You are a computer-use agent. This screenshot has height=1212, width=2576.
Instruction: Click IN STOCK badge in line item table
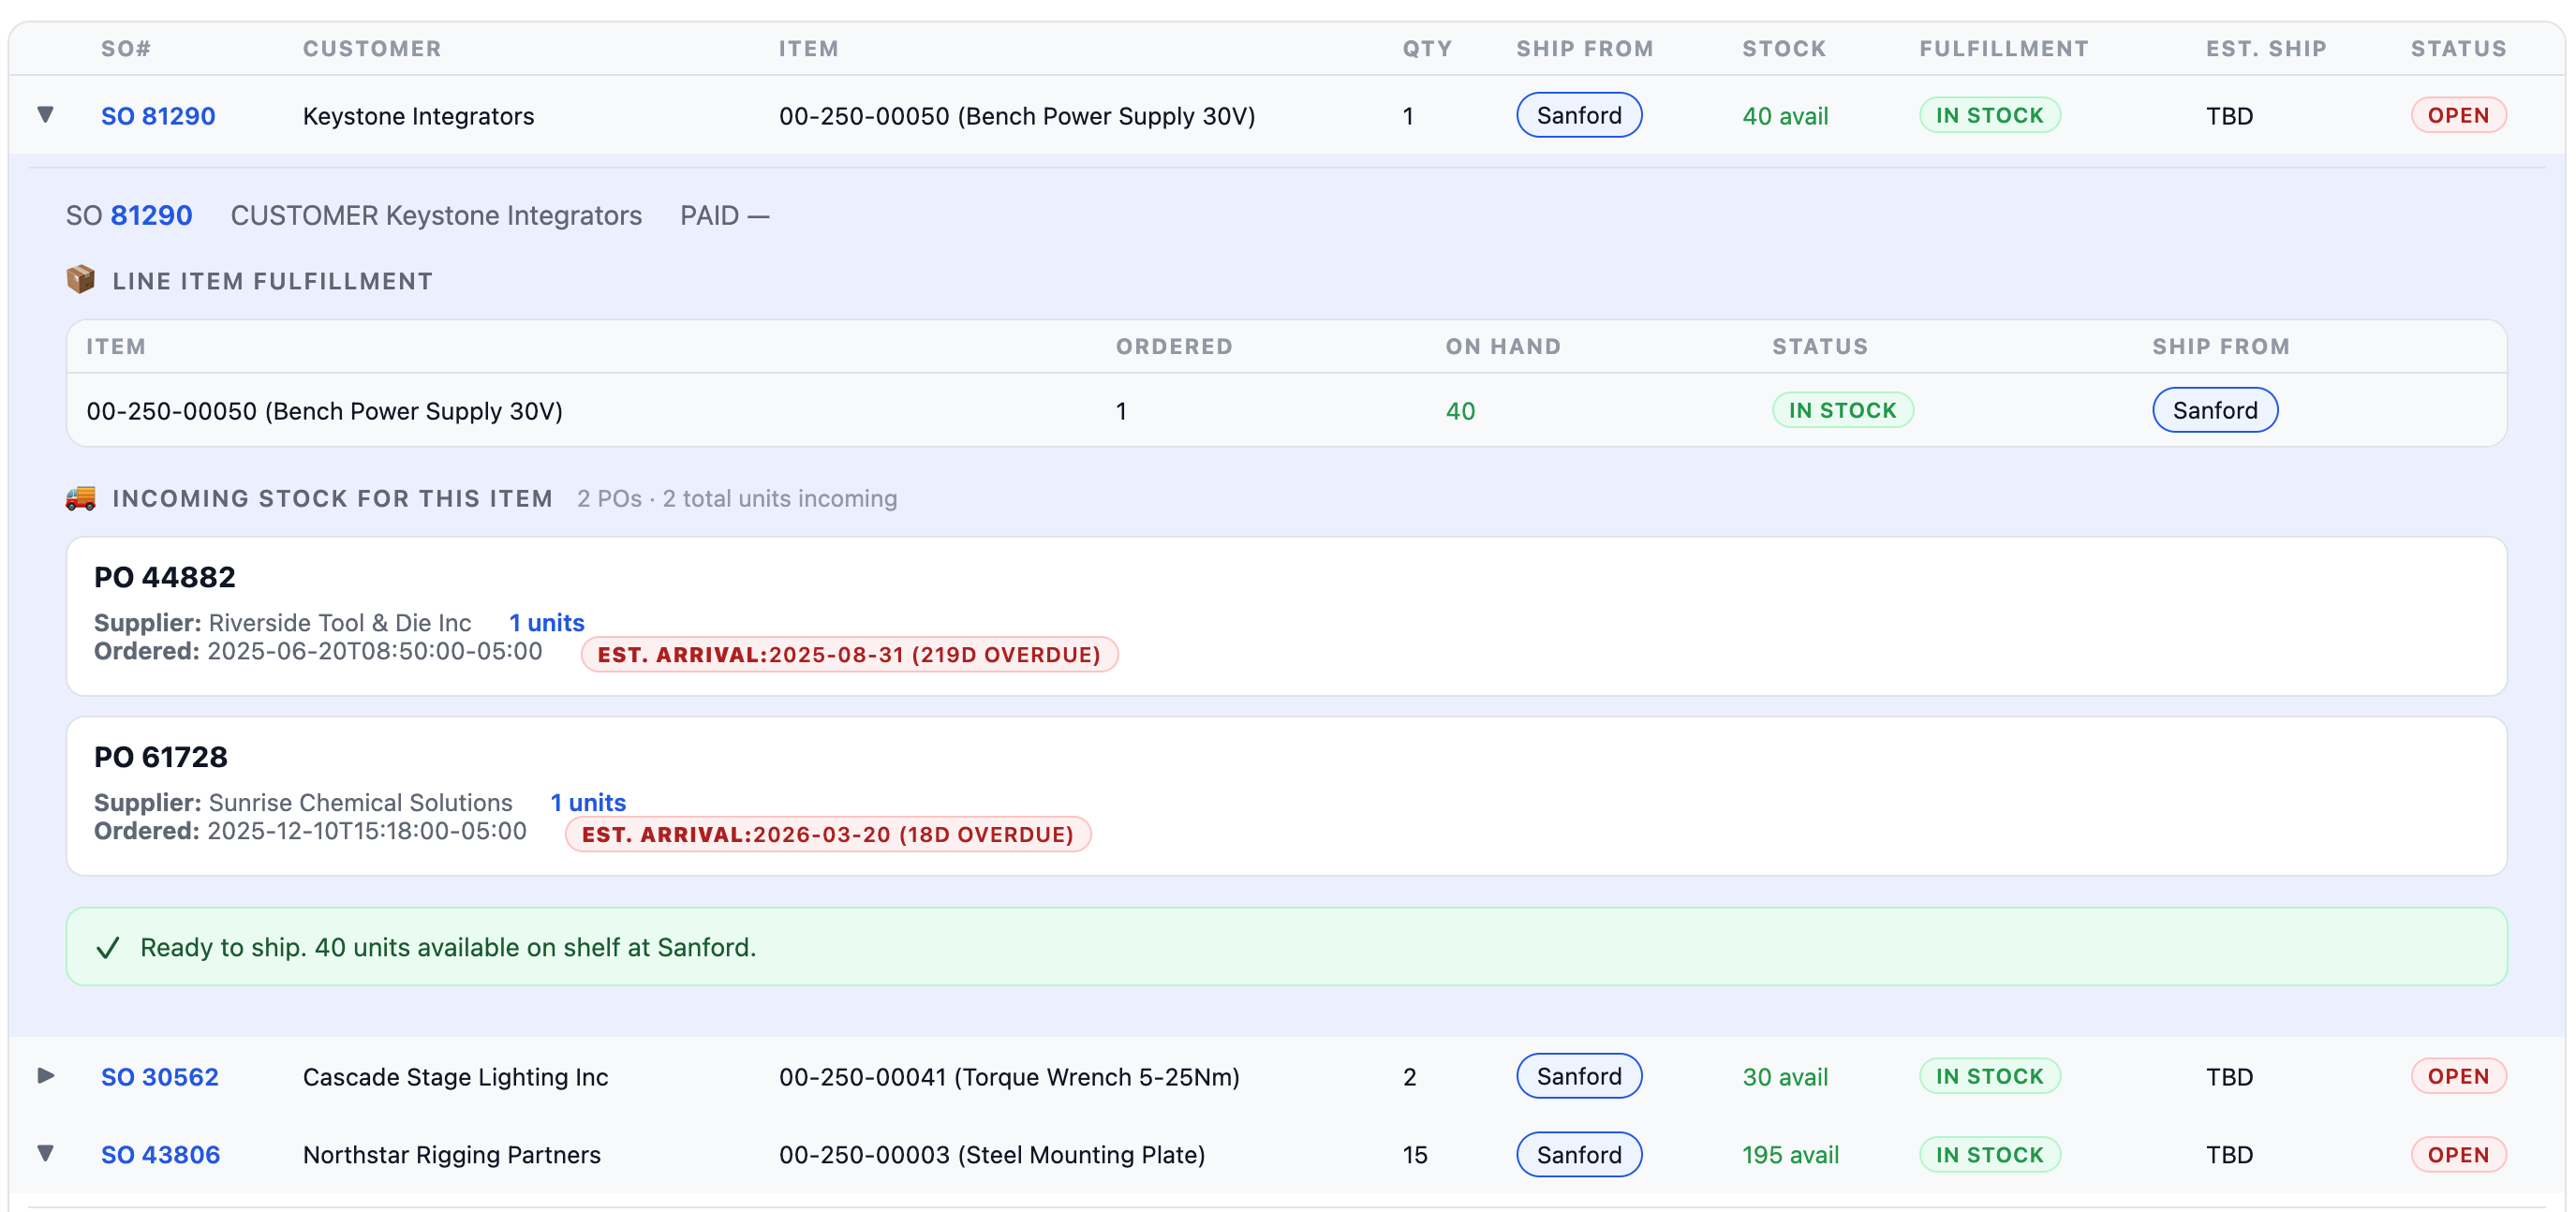[1843, 411]
